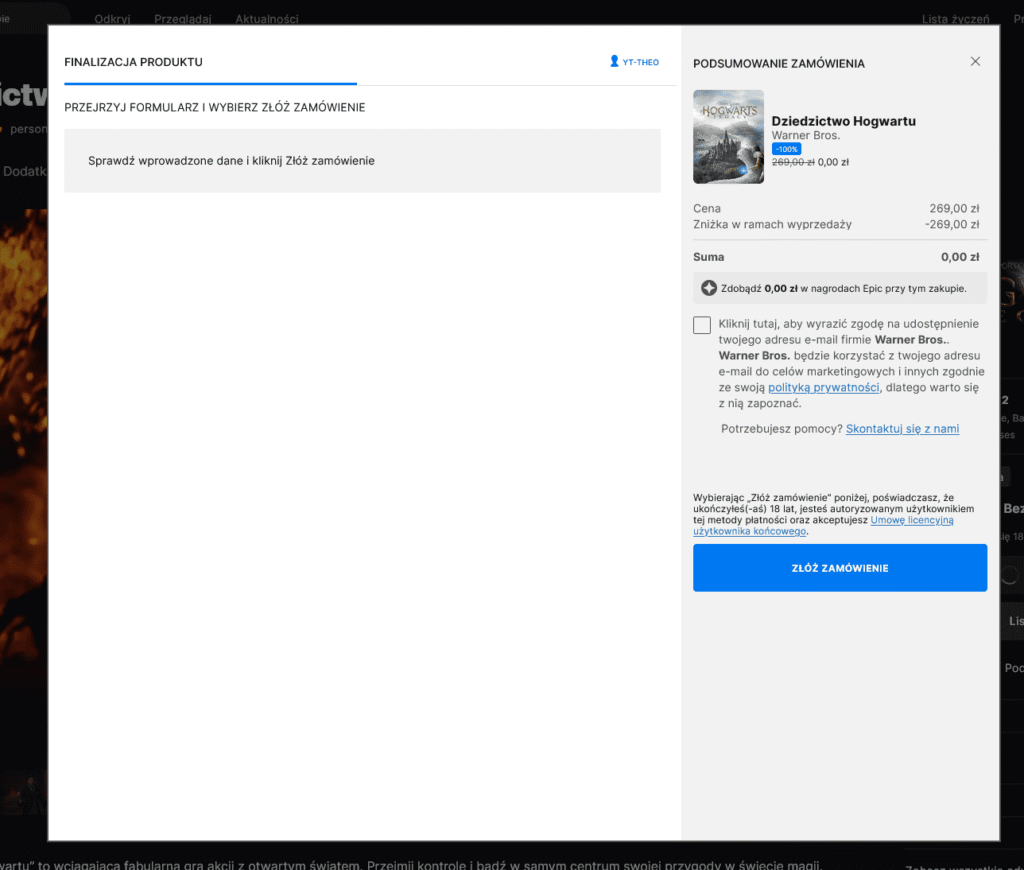Viewport: 1024px width, 870px height.
Task: Click the 'Warner Bros.' publisher name under the title
Action: pos(805,136)
